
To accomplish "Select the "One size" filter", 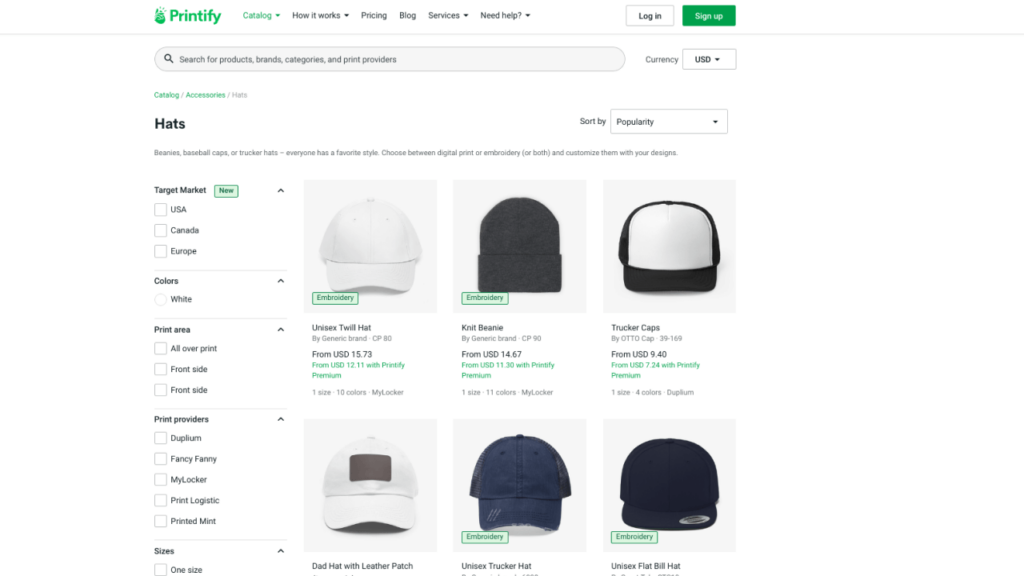I will click(x=161, y=569).
